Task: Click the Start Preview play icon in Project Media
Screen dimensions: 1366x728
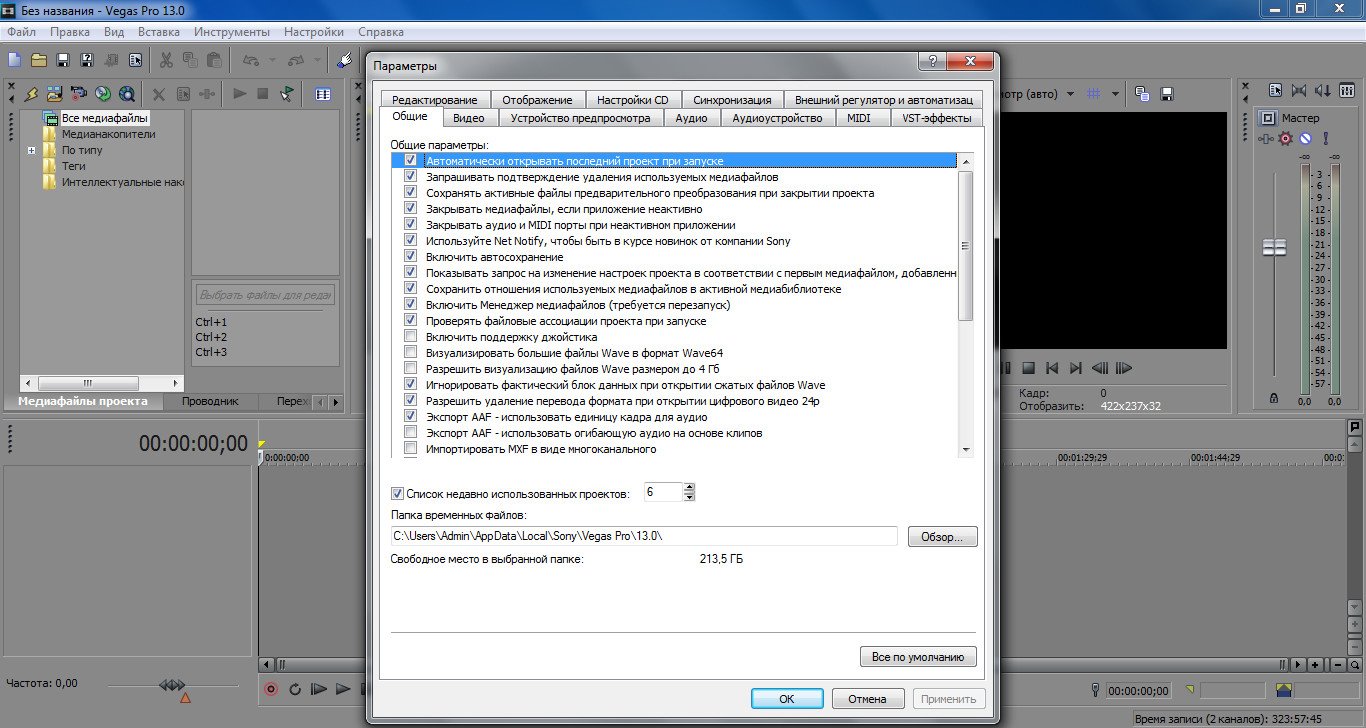Action: click(x=240, y=94)
